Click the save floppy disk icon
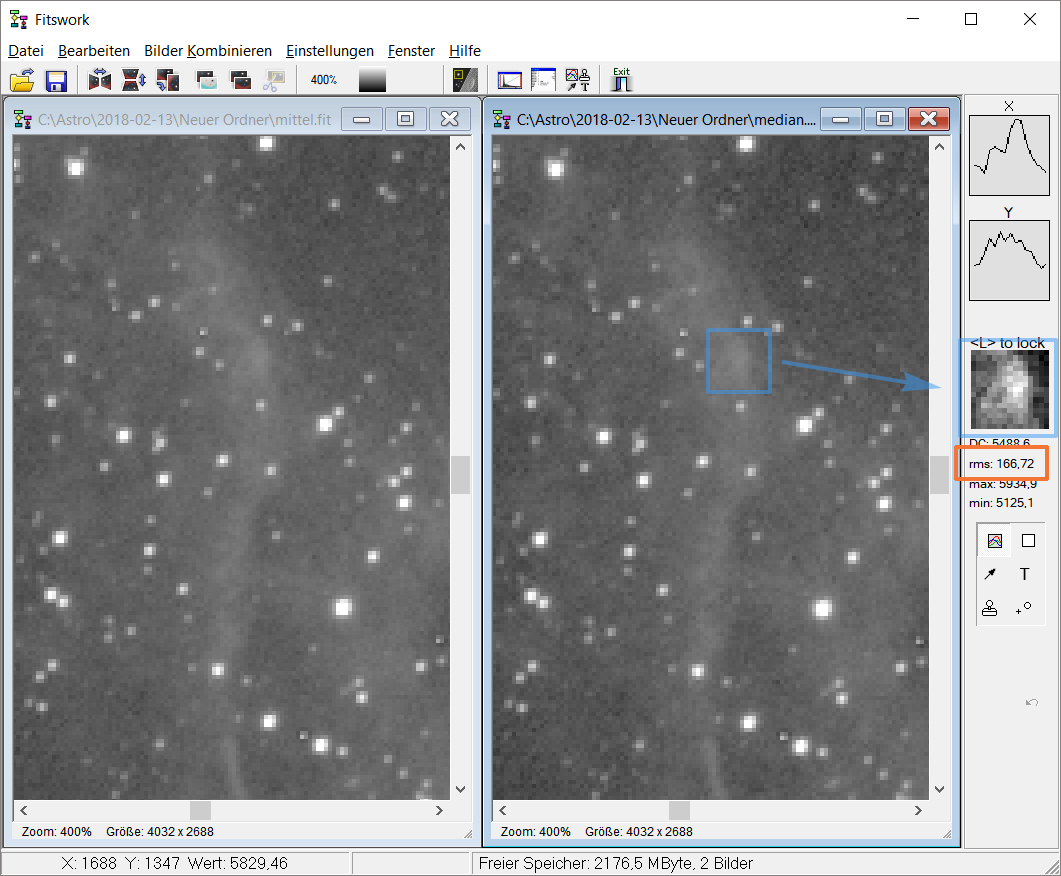Screen dimensions: 1061x876 (x=56, y=81)
